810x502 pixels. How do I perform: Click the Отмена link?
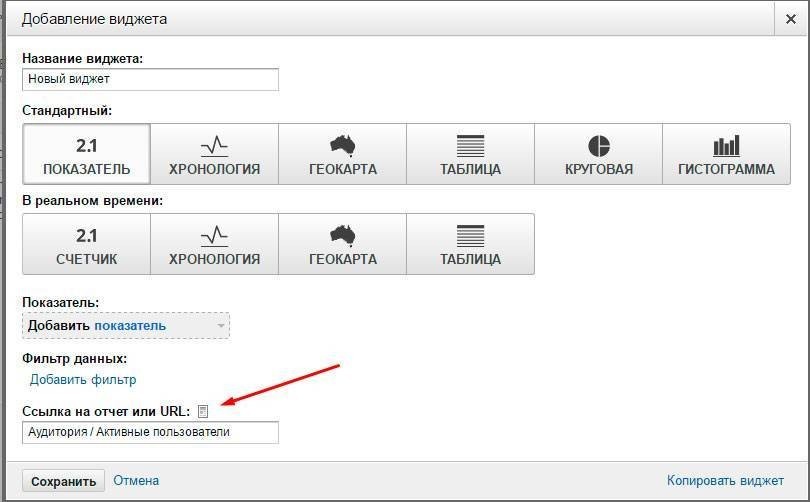(136, 481)
